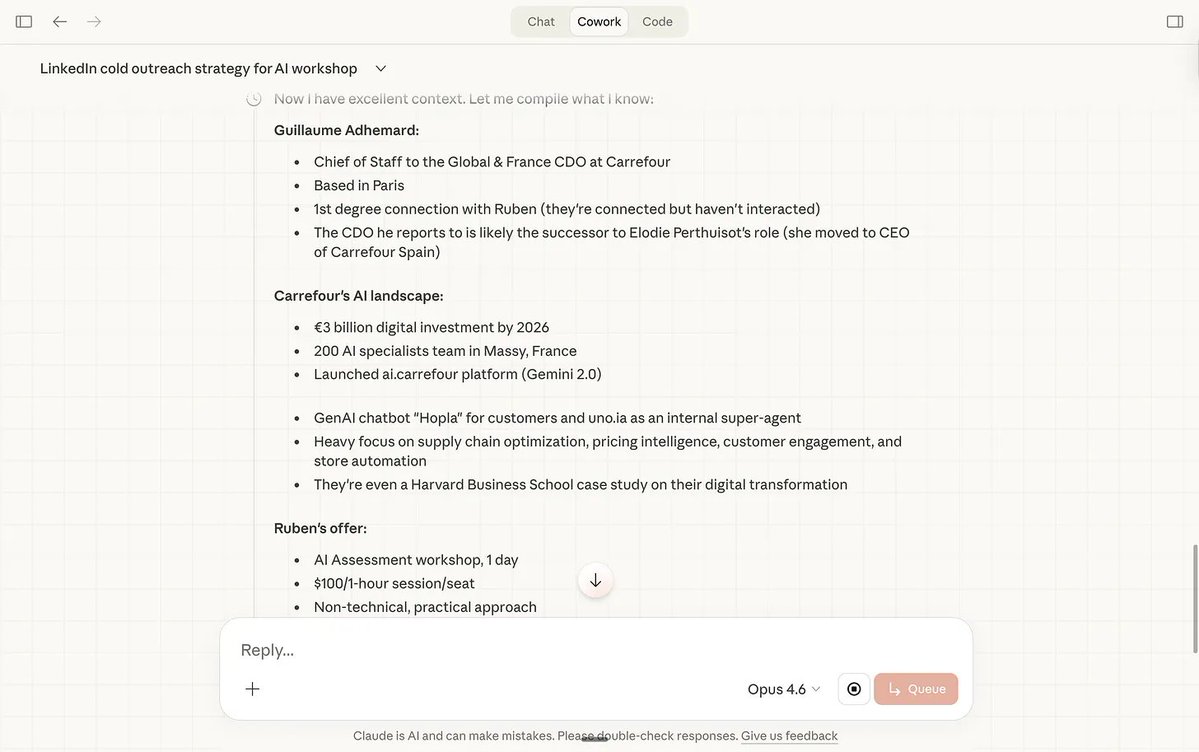Click the bullet about €3 billion investment
This screenshot has width=1199, height=752.
point(430,326)
